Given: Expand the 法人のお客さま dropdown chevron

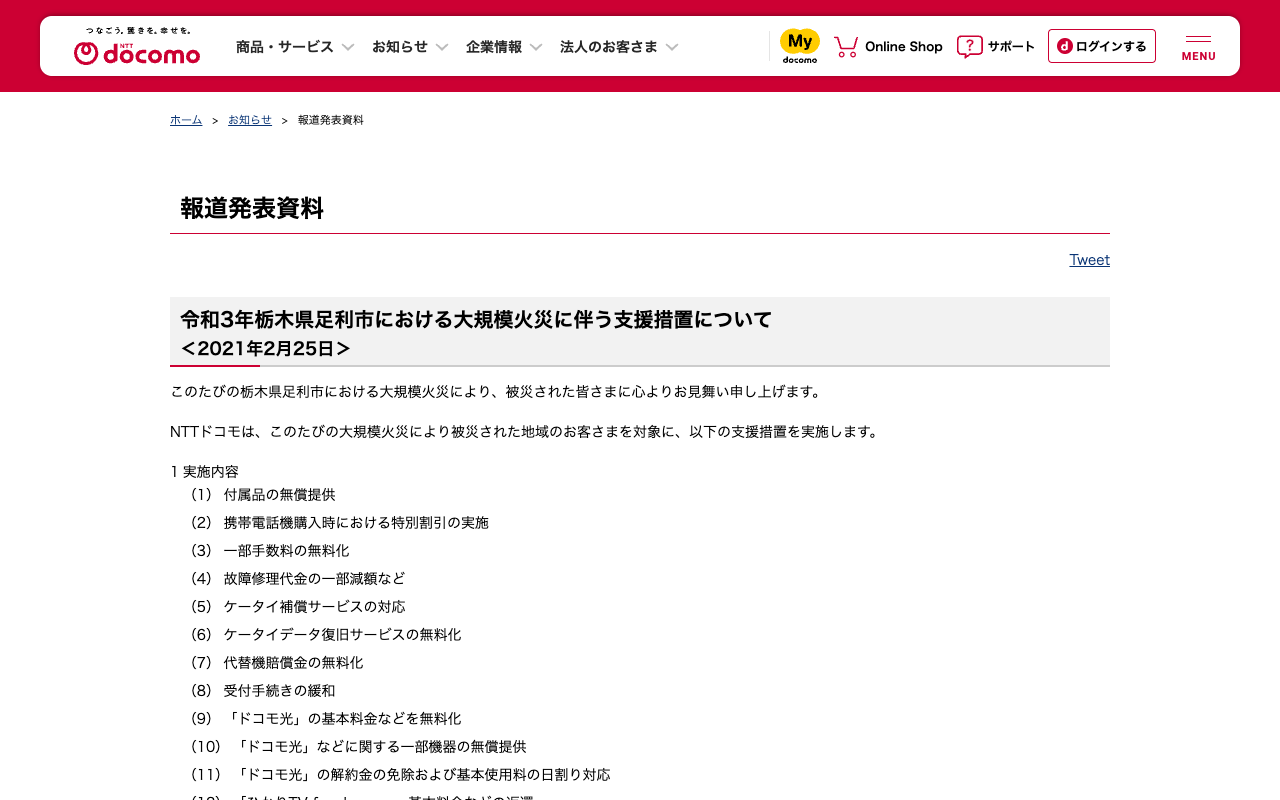Looking at the screenshot, I should coord(672,47).
